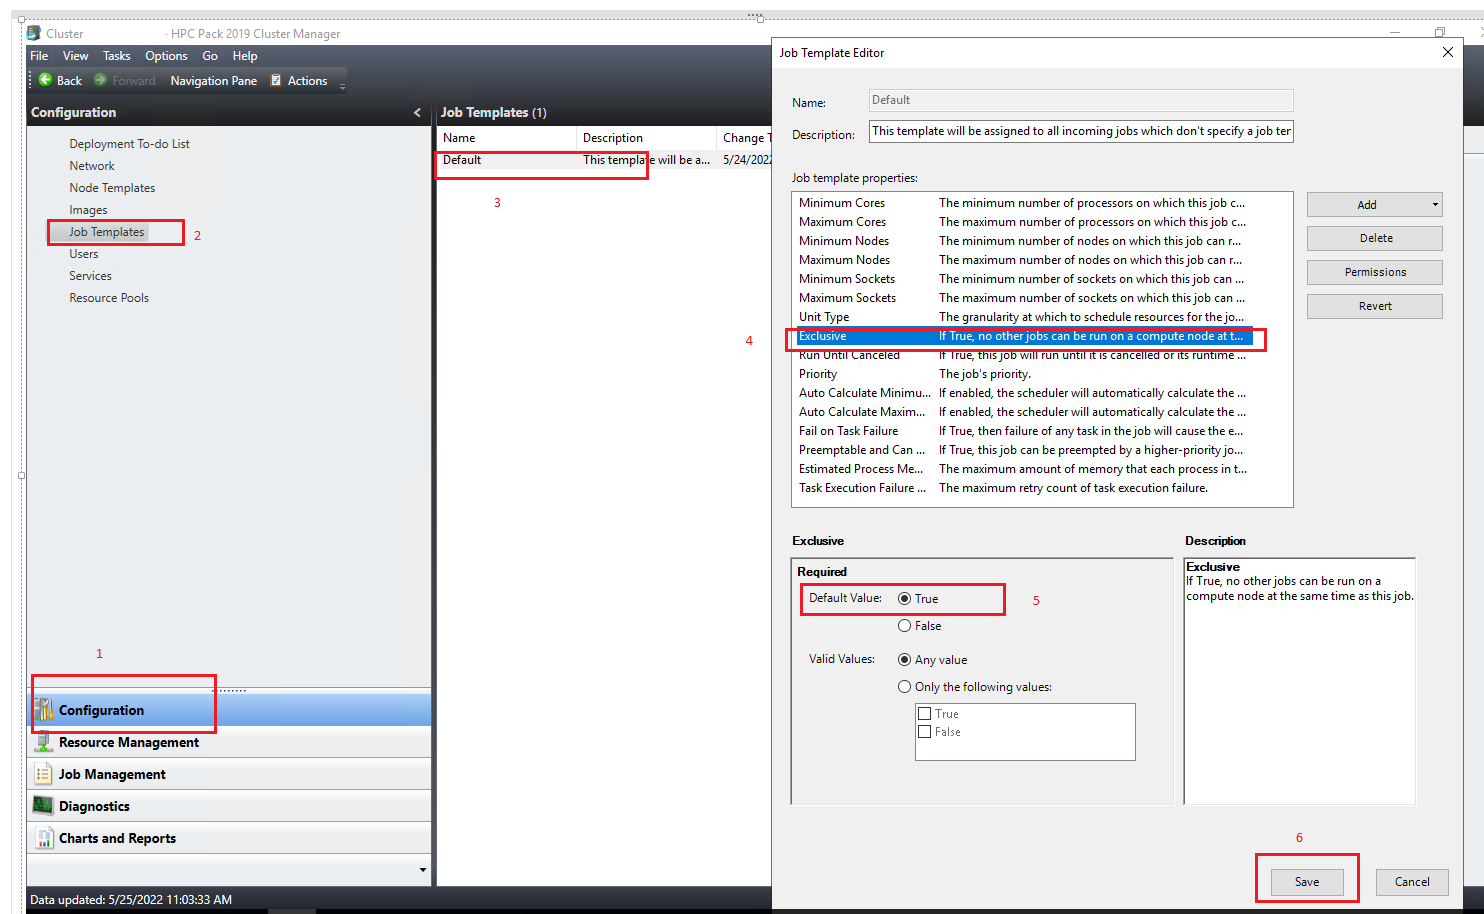Screen dimensions: 1484x914
Task: Select the Any value radio option
Action: pos(904,660)
